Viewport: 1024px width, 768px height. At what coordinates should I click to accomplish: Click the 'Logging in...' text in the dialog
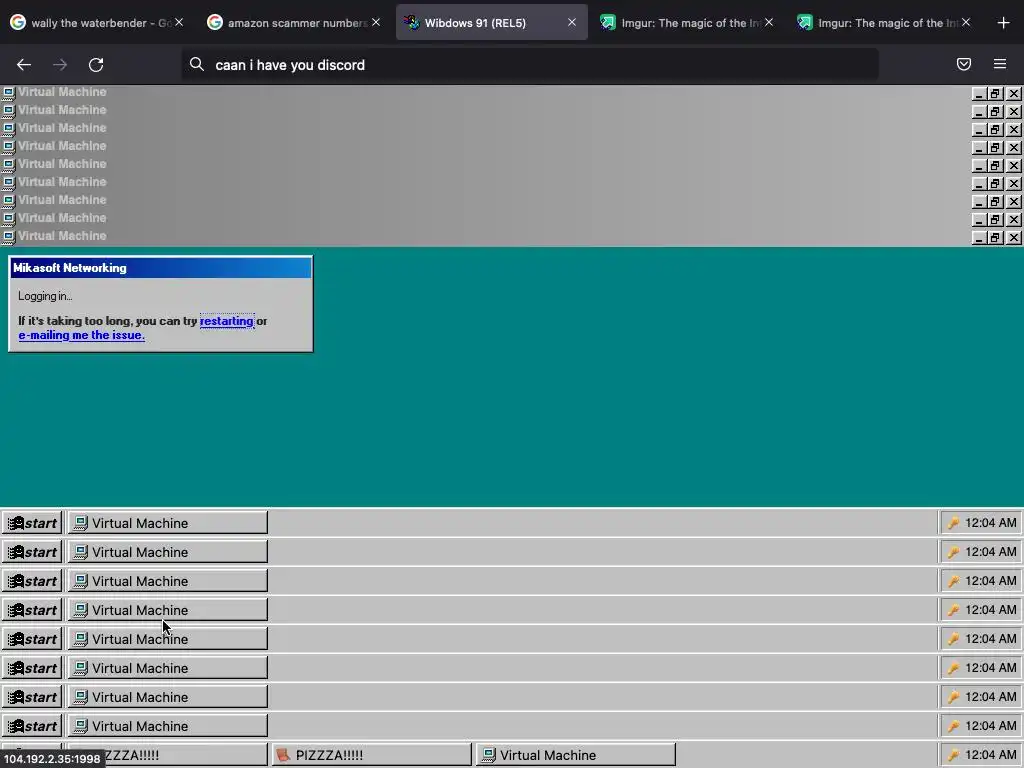point(45,296)
